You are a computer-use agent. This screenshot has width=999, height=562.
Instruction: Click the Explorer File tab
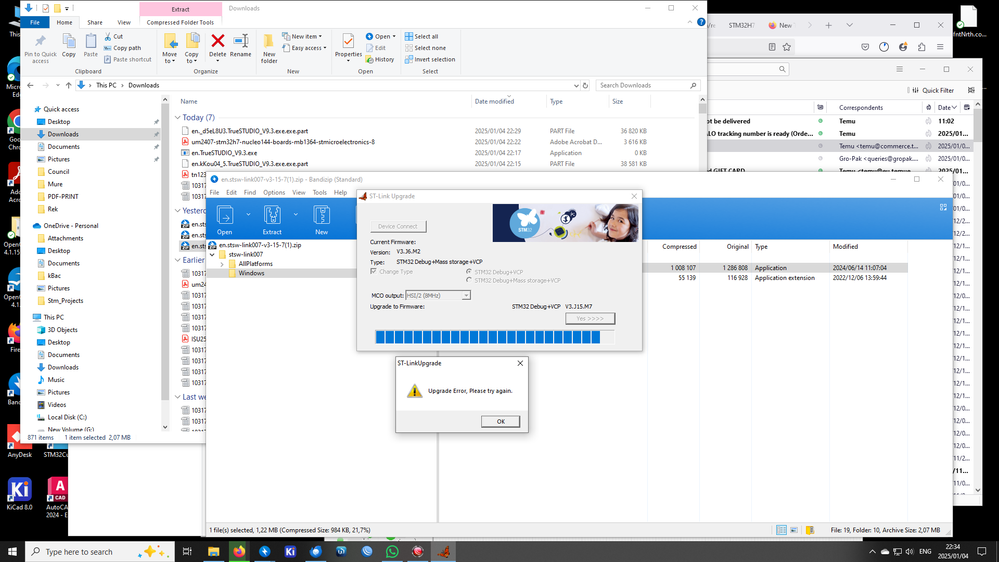[x=35, y=22]
